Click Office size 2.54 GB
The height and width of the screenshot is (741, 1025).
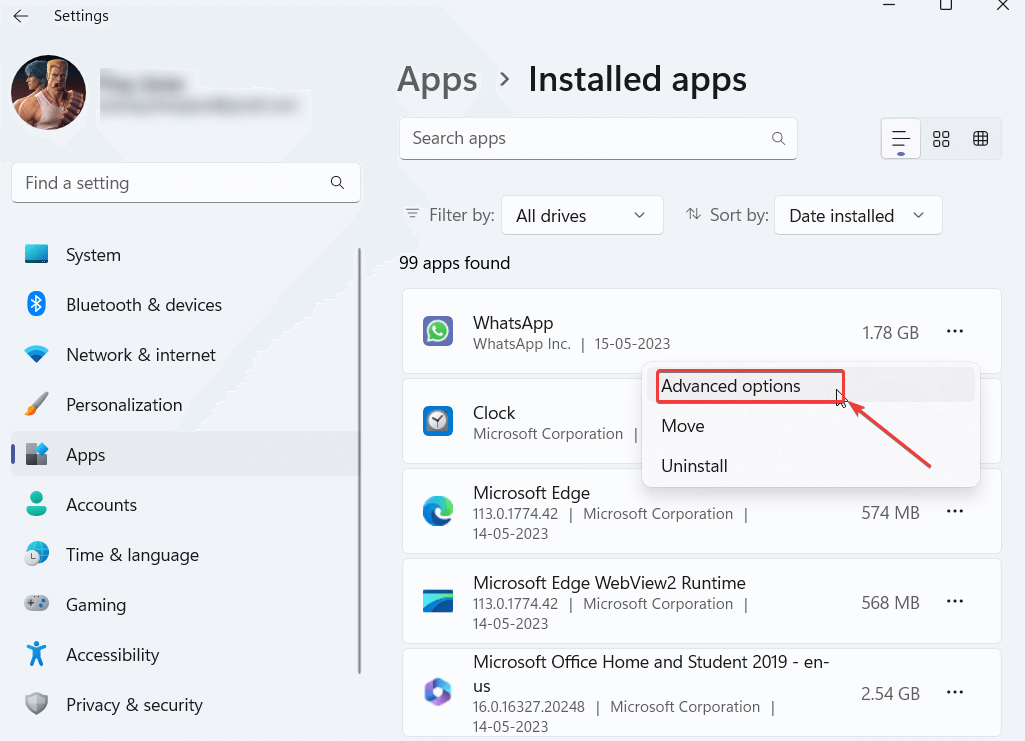pos(890,693)
